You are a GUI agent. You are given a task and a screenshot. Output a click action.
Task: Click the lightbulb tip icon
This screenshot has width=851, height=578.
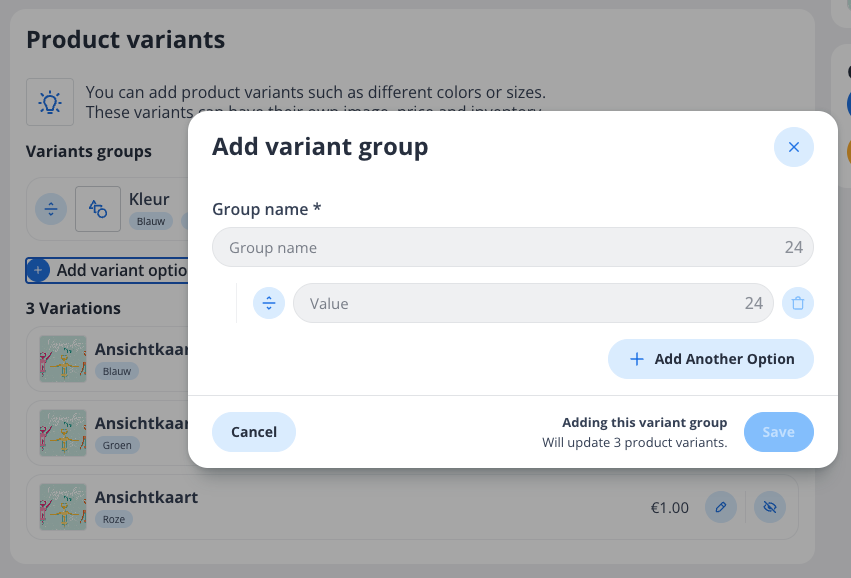point(50,102)
